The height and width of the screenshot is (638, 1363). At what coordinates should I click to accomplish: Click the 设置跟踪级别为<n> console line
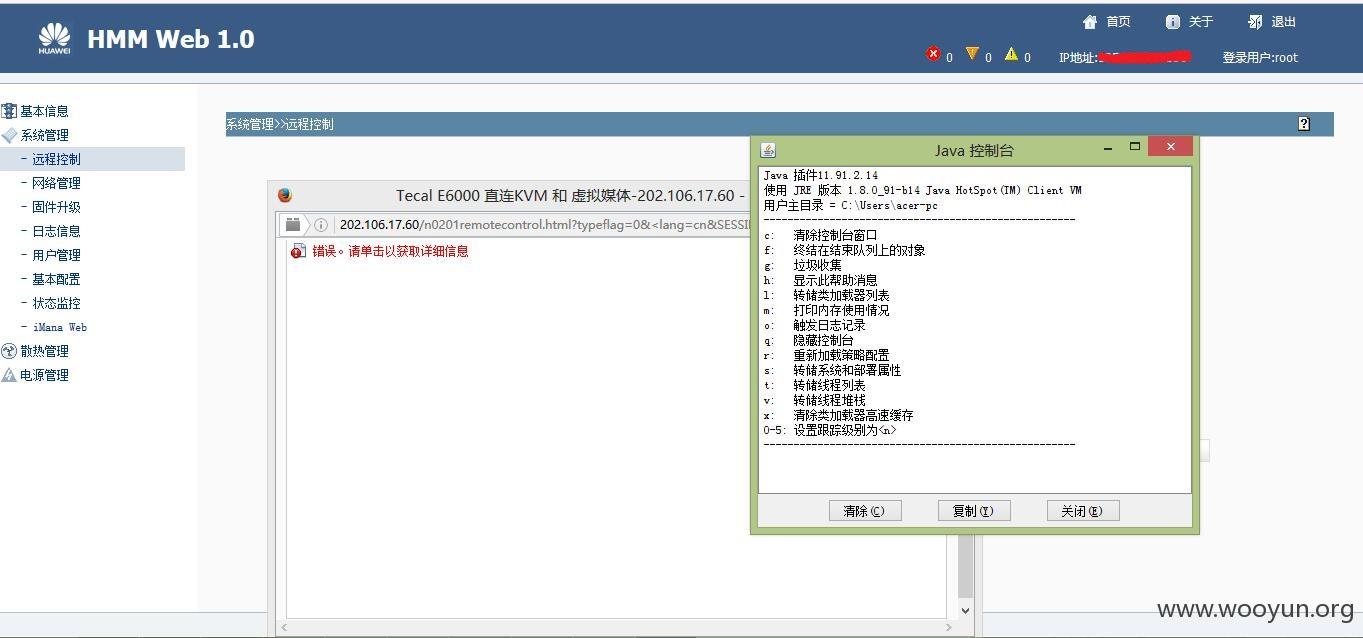coord(845,430)
